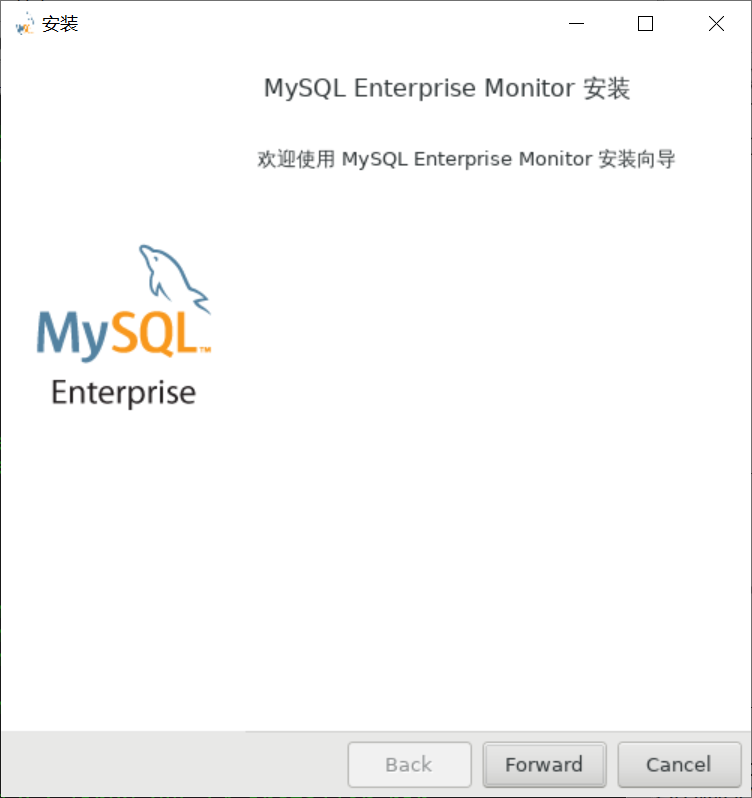The image size is (752, 798).
Task: Close the installer window
Action: tap(716, 24)
